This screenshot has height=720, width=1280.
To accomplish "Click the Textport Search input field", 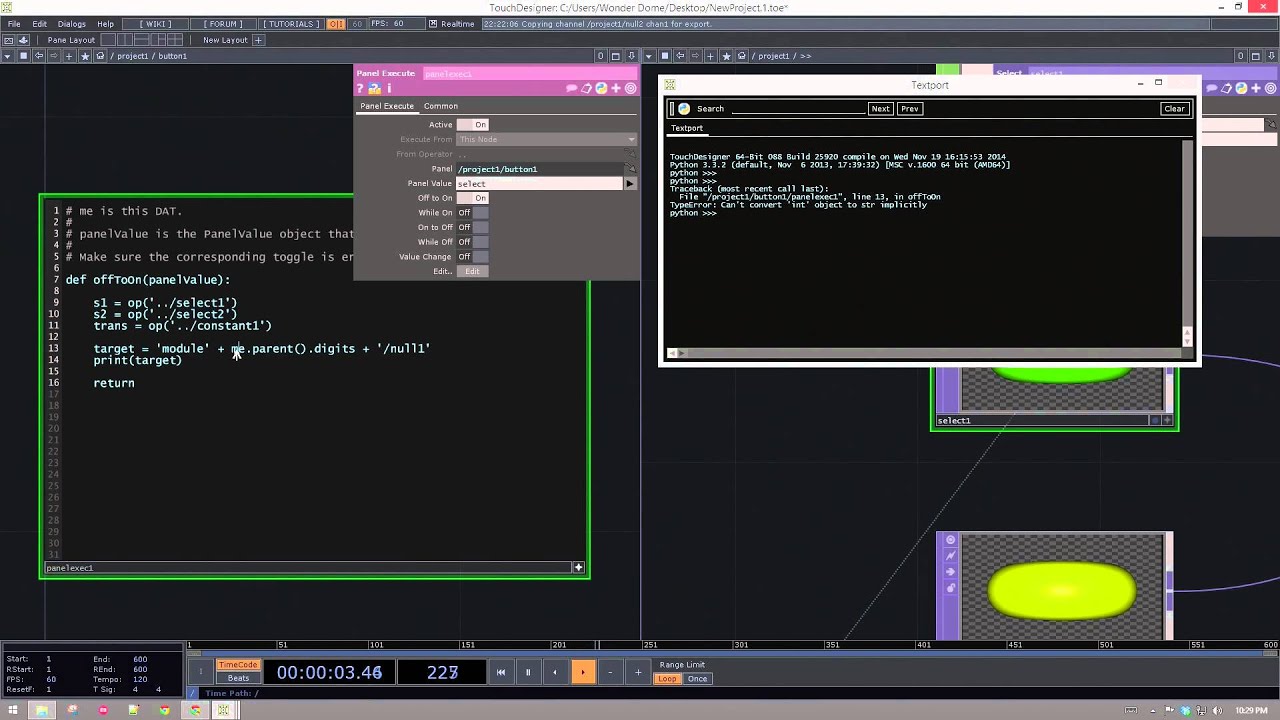I will (x=797, y=109).
